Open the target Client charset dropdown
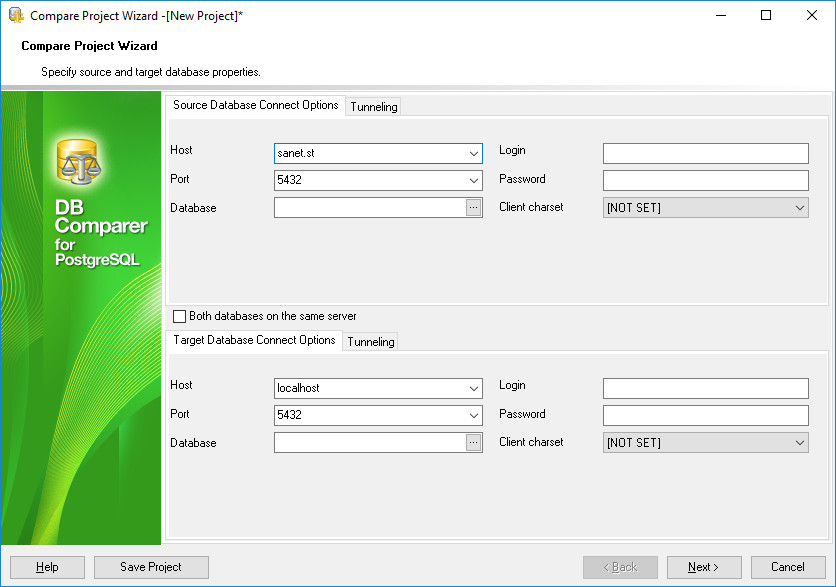836x587 pixels. (705, 443)
